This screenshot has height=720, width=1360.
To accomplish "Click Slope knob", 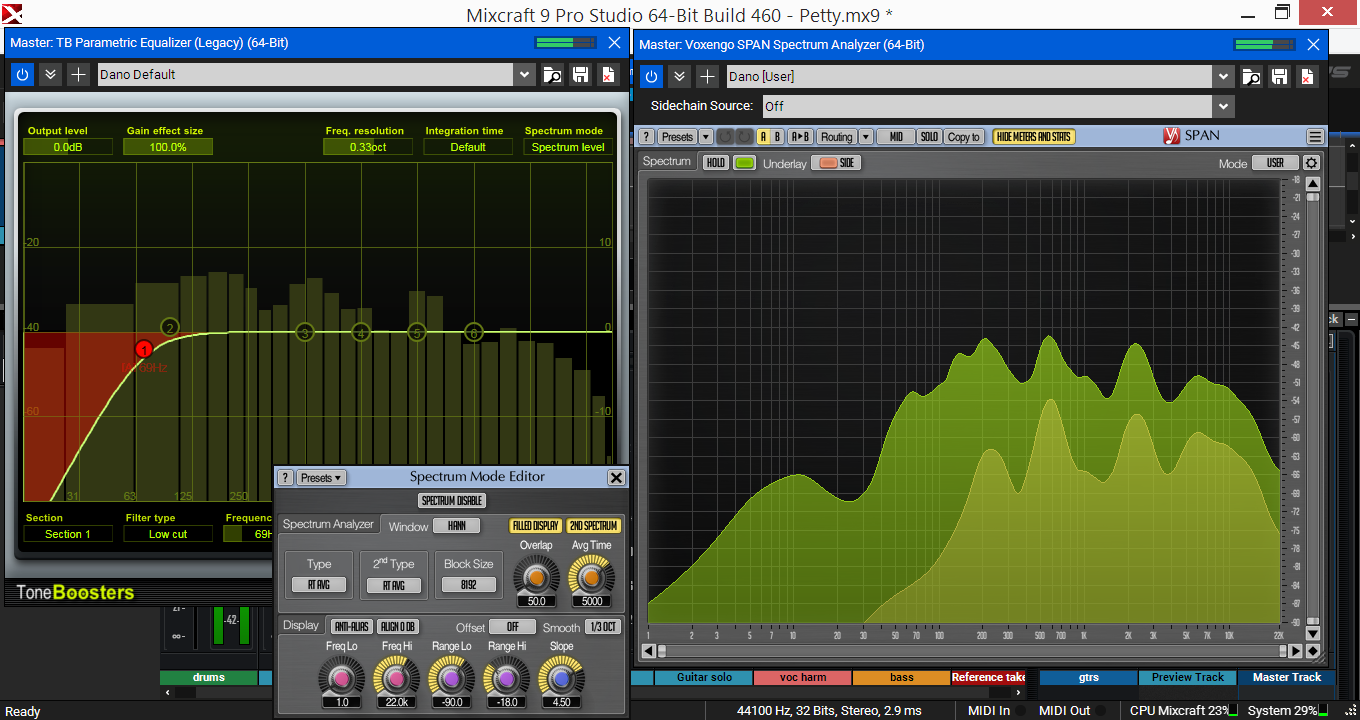I will (562, 678).
